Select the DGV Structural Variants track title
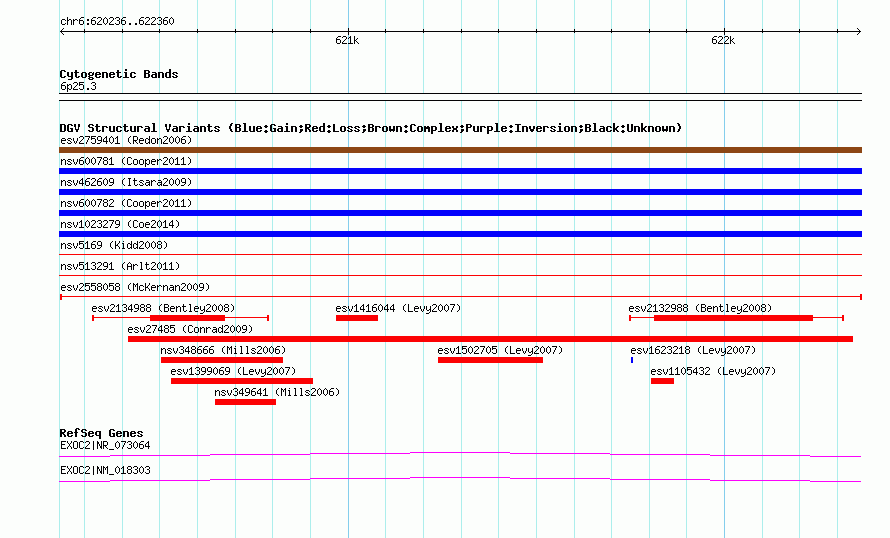 pyautogui.click(x=371, y=128)
